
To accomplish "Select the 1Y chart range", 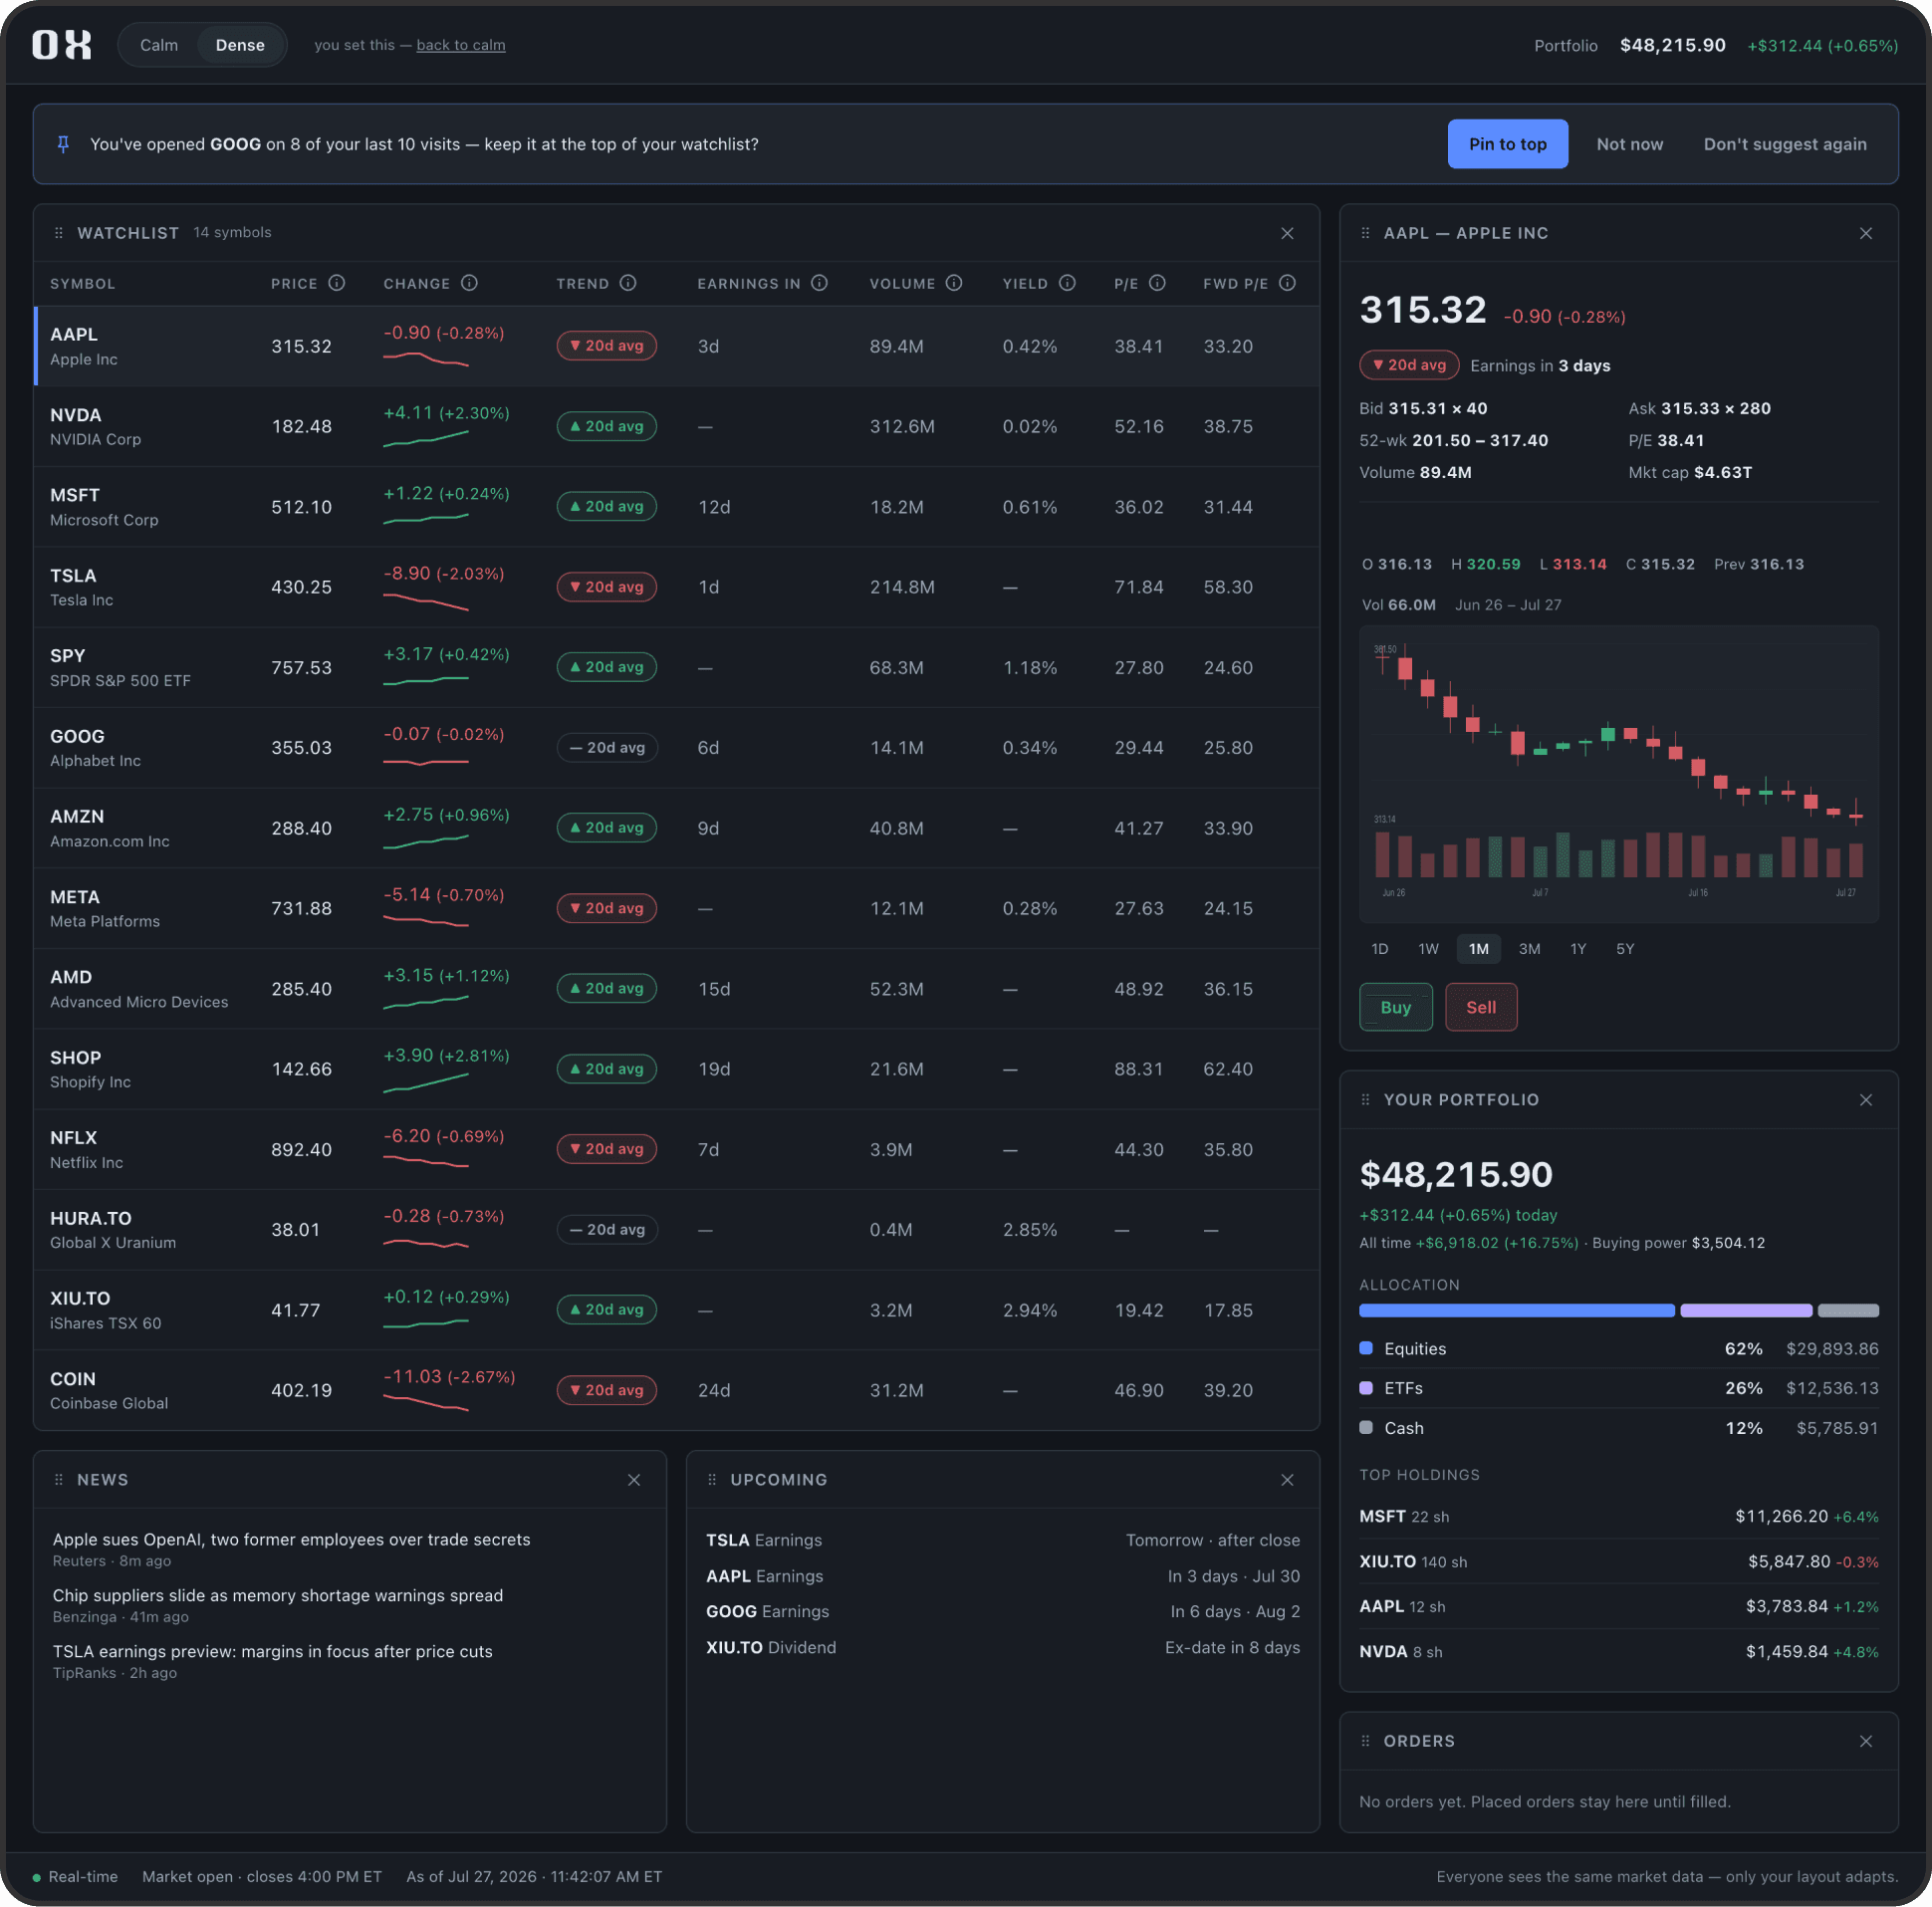I will (1577, 948).
